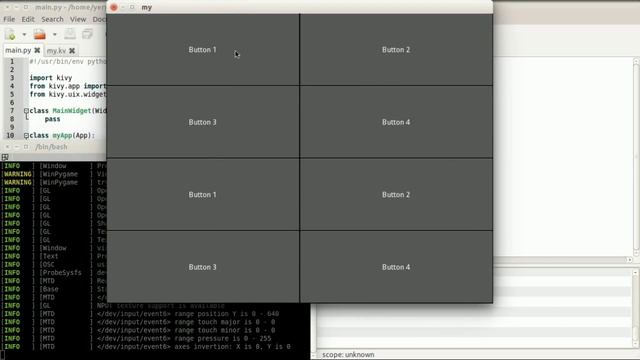Close the main.py tab
The width and height of the screenshot is (640, 360).
point(37,50)
